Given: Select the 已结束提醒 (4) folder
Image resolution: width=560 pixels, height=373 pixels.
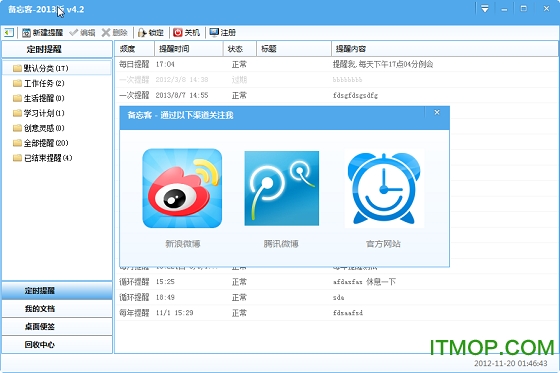Looking at the screenshot, I should click(57, 158).
